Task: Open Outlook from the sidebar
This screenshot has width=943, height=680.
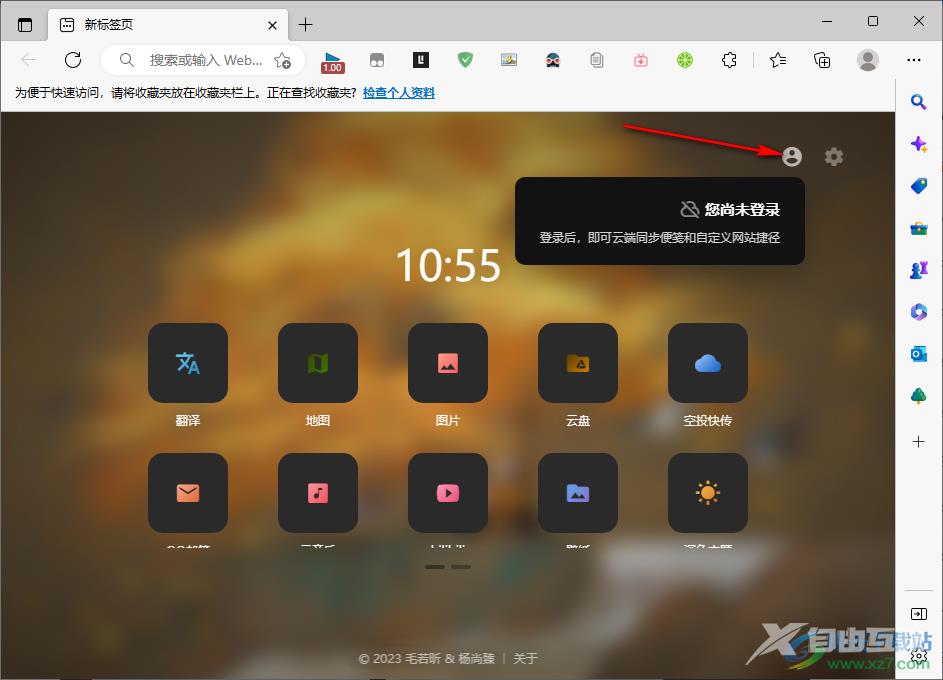Action: pyautogui.click(x=918, y=353)
